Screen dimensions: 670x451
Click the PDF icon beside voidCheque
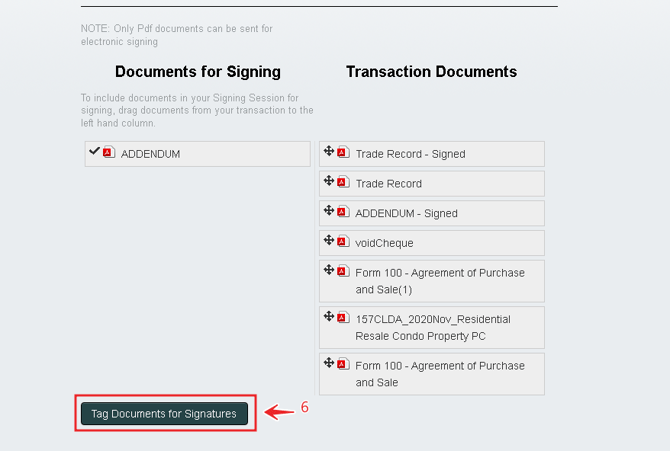342,242
